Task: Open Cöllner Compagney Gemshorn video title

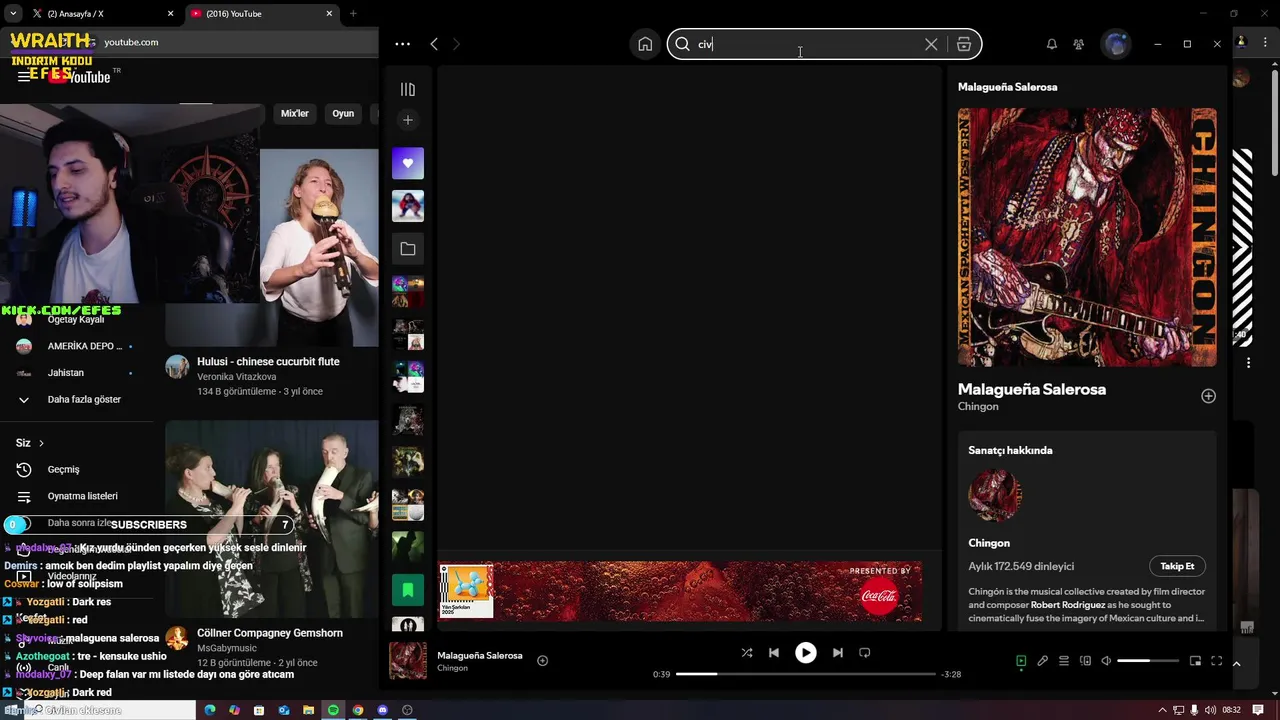Action: (270, 633)
